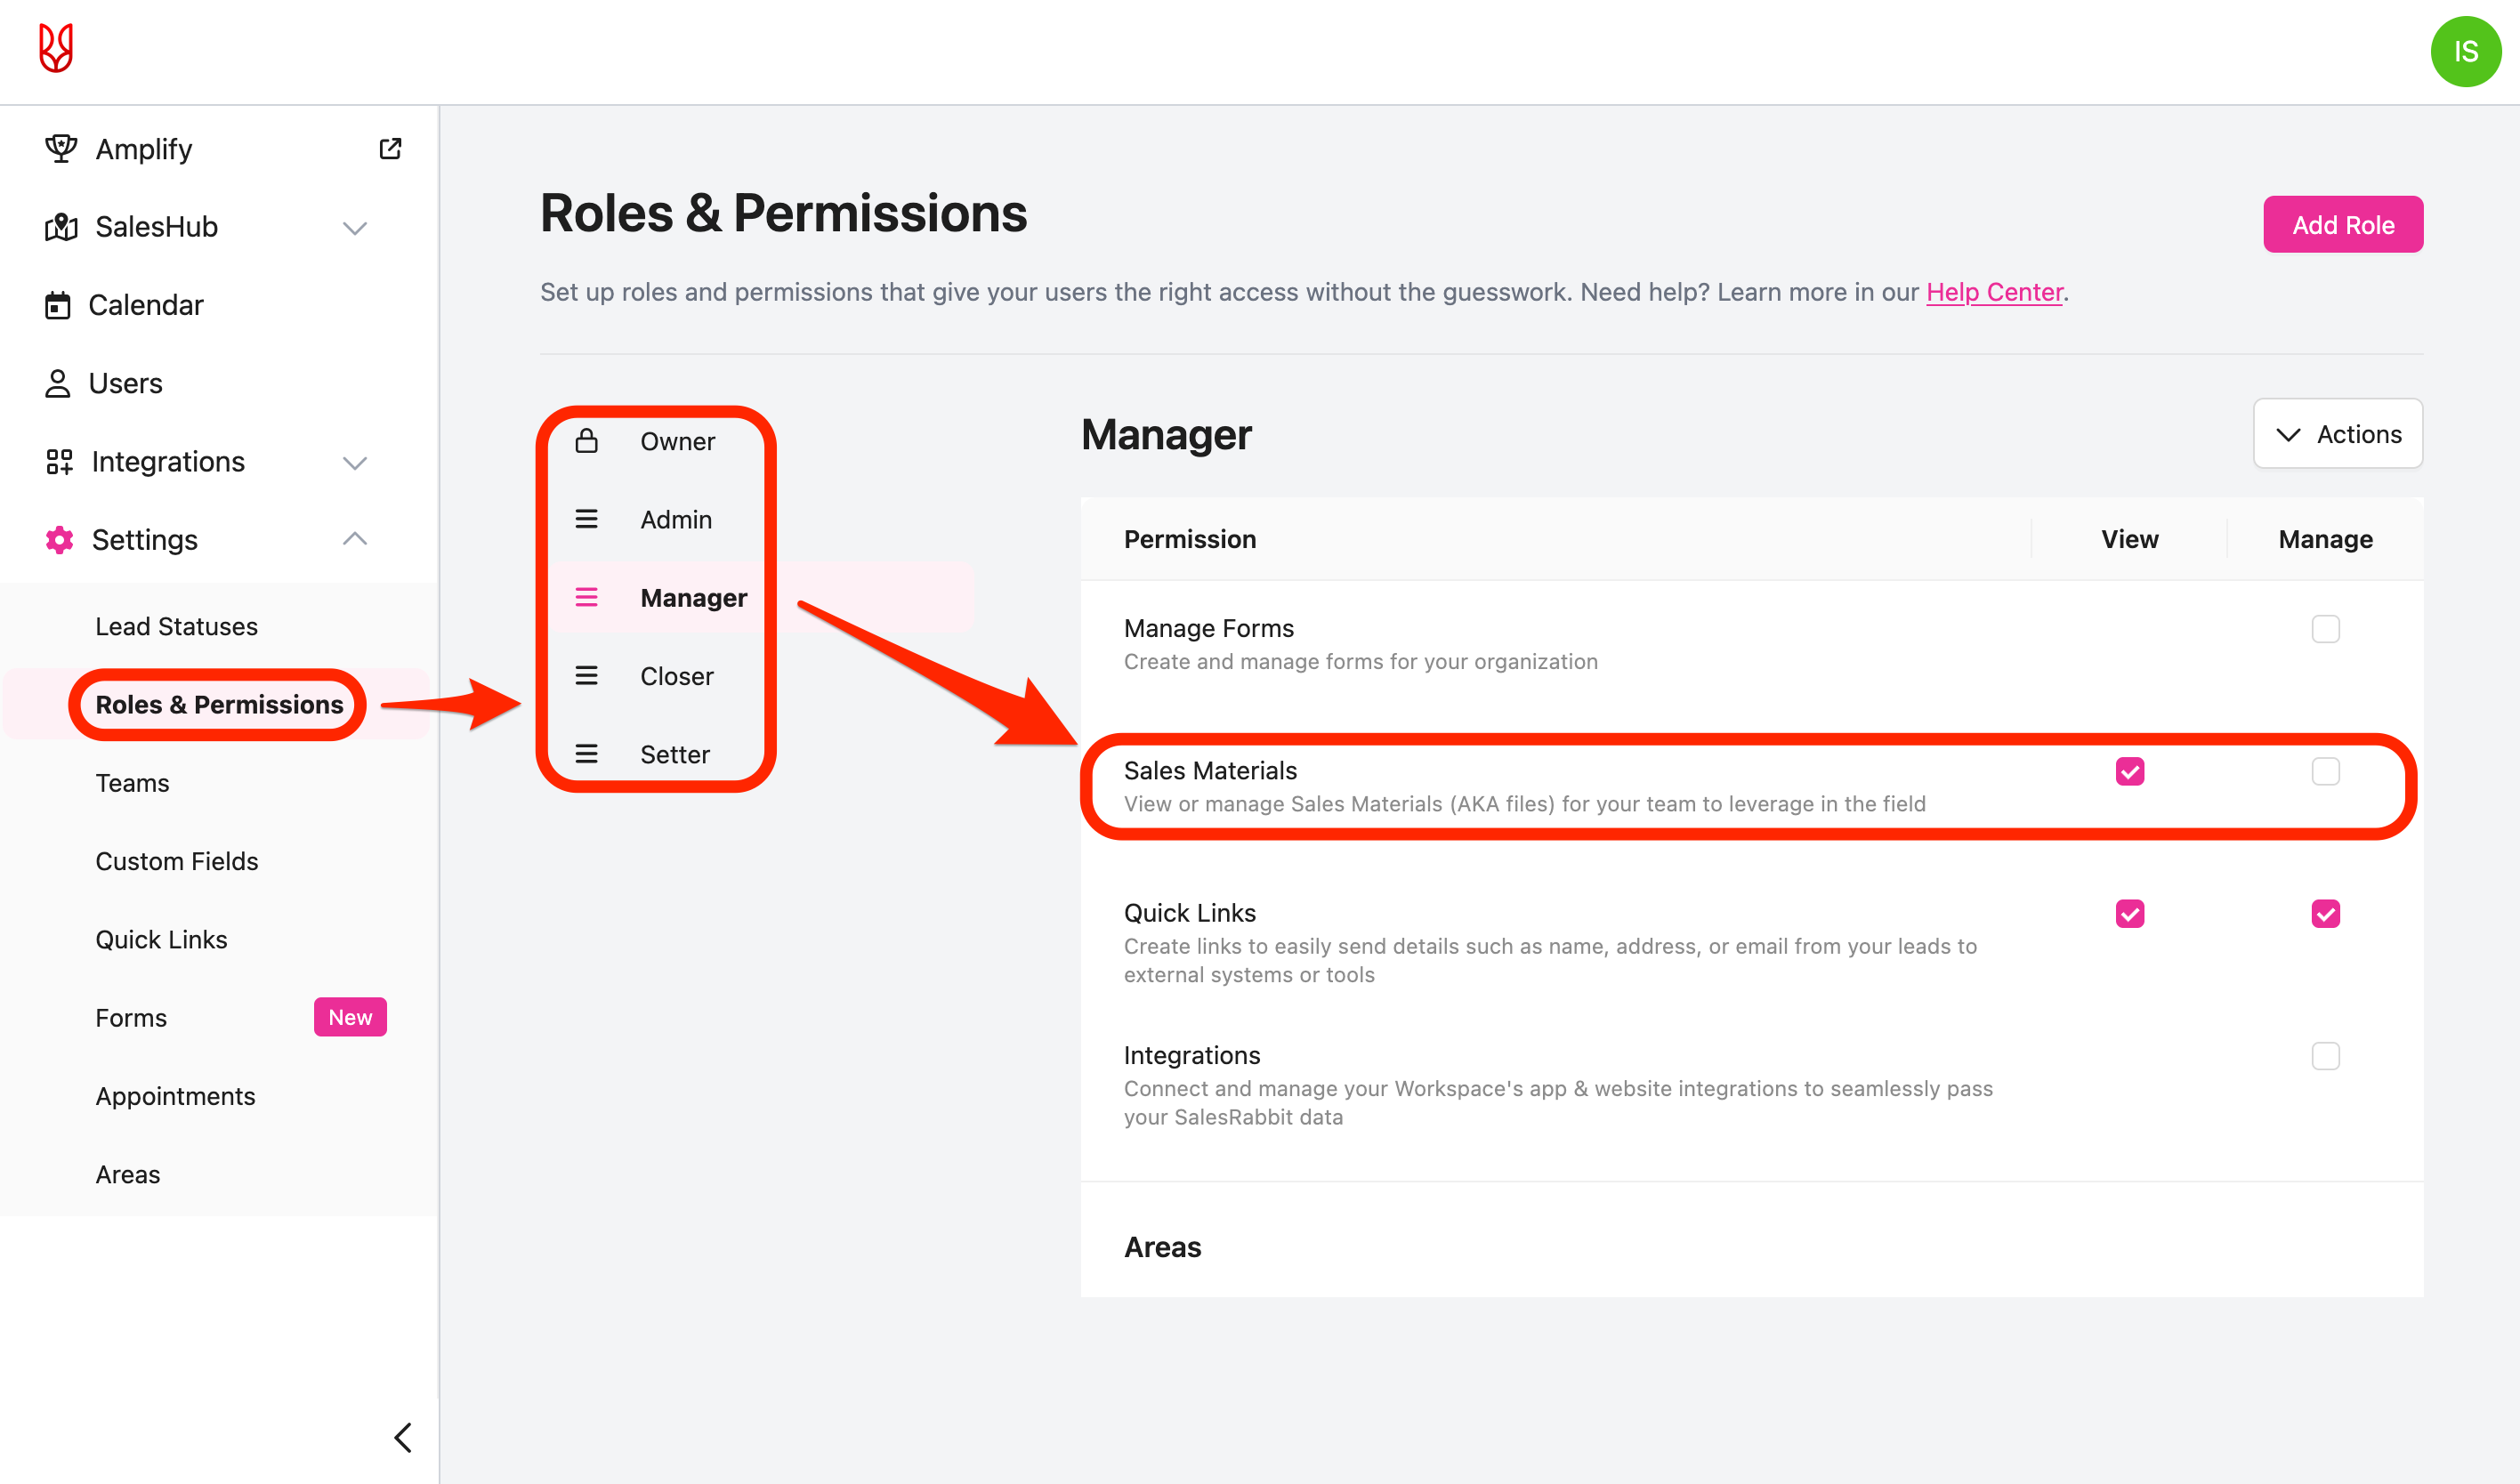
Task: Click the Settings gear icon
Action: coord(60,540)
